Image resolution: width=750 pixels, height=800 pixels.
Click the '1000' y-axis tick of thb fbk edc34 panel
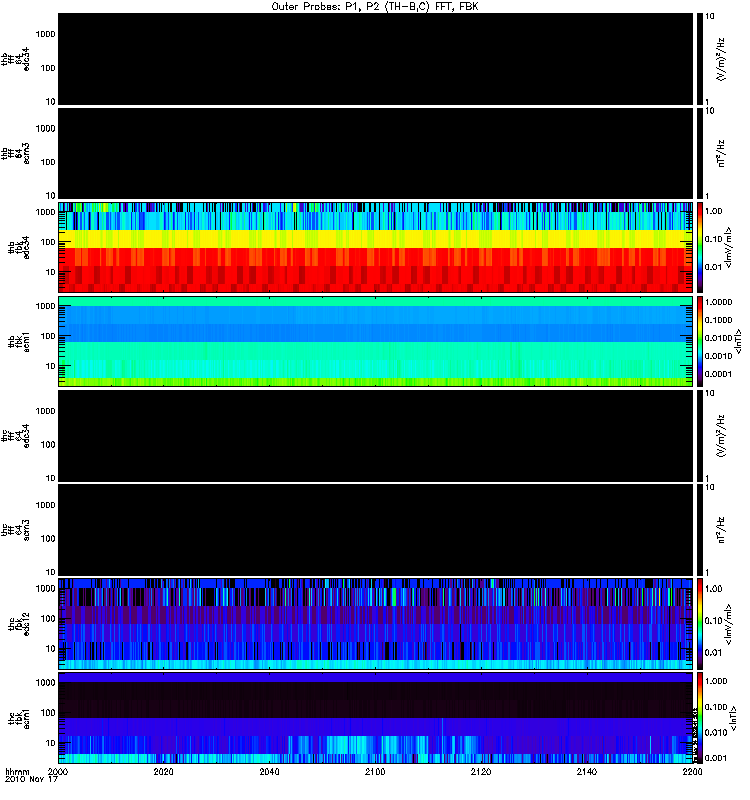coord(45,212)
